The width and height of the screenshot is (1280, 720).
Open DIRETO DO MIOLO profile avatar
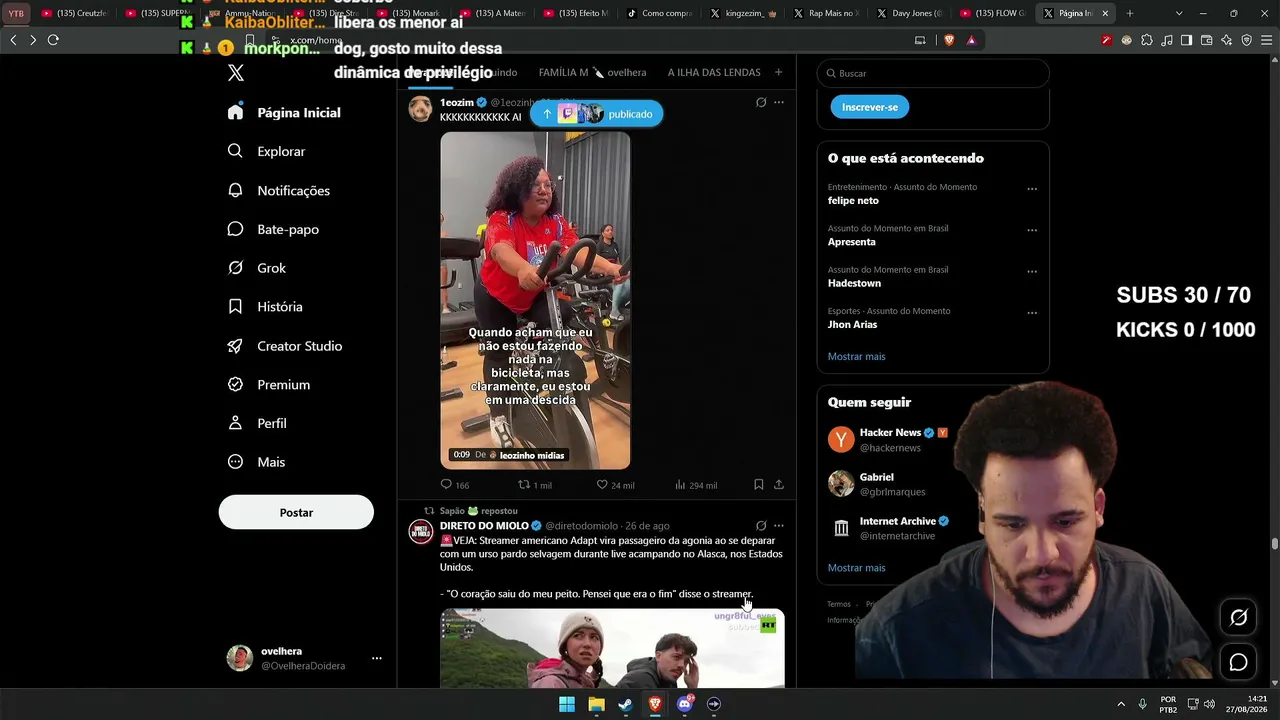point(421,531)
